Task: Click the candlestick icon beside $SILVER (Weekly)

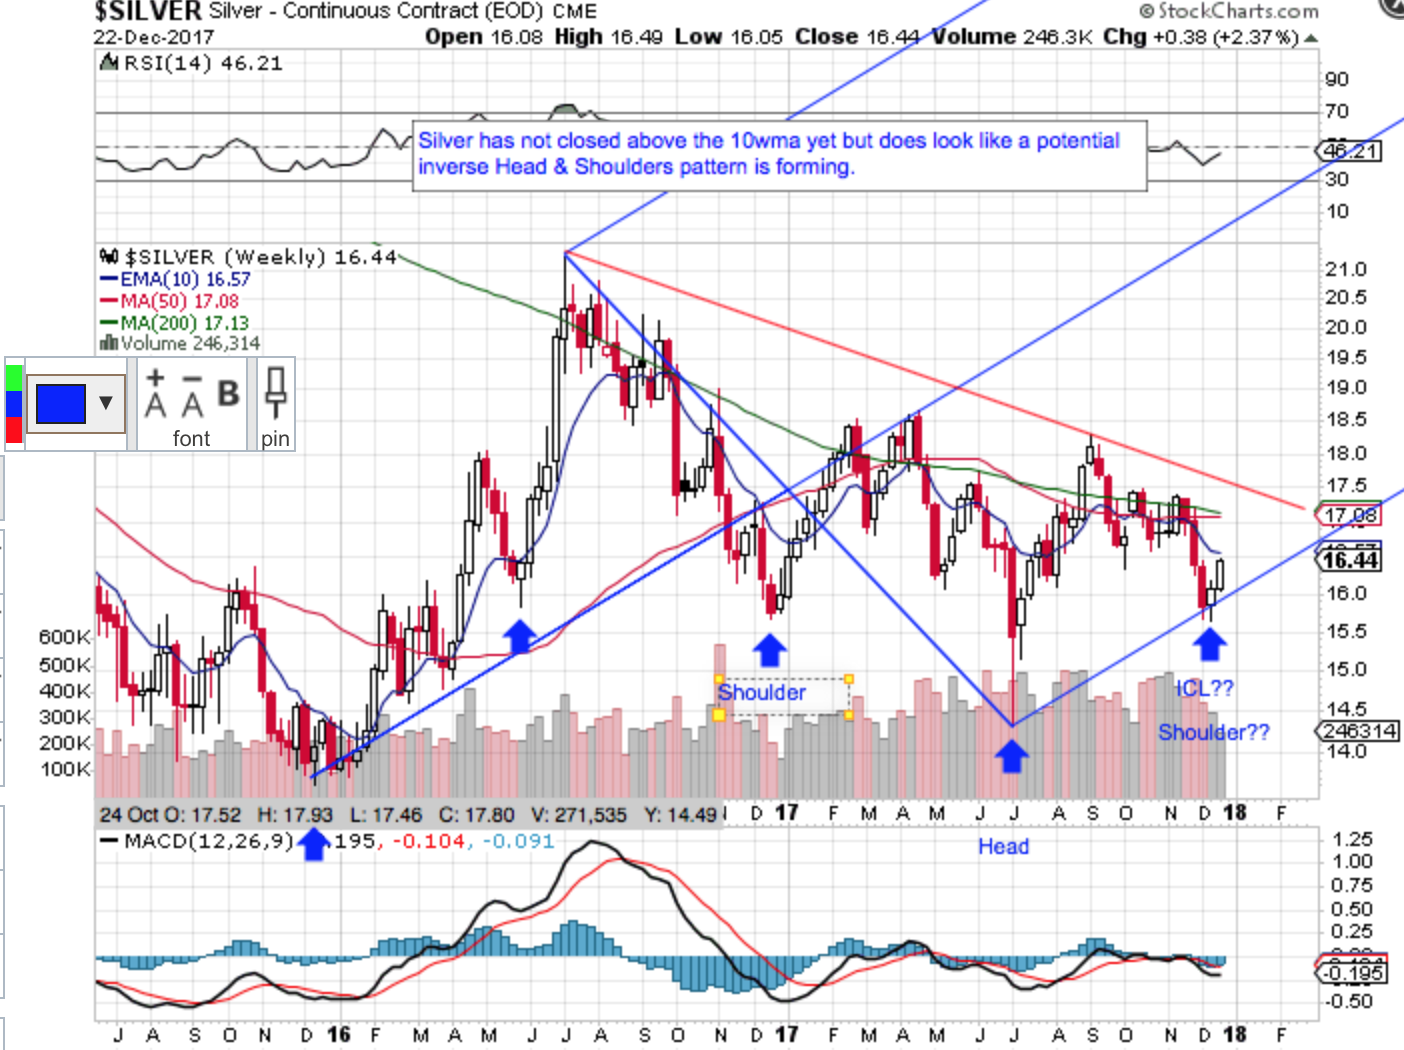Action: coord(109,256)
